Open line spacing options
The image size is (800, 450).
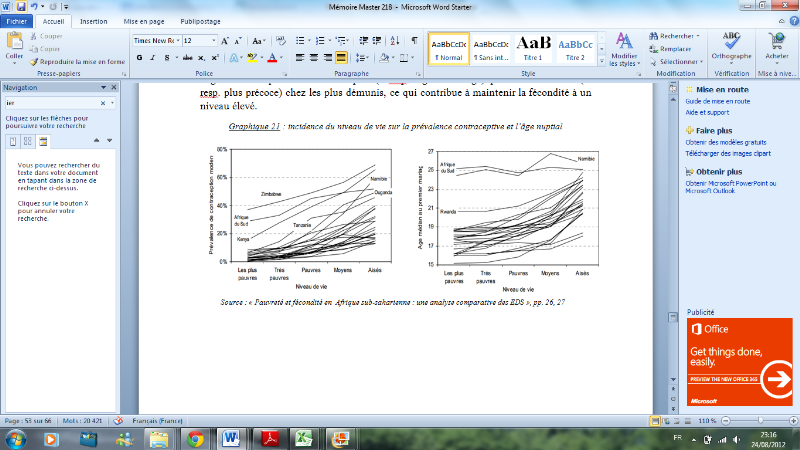coord(362,58)
